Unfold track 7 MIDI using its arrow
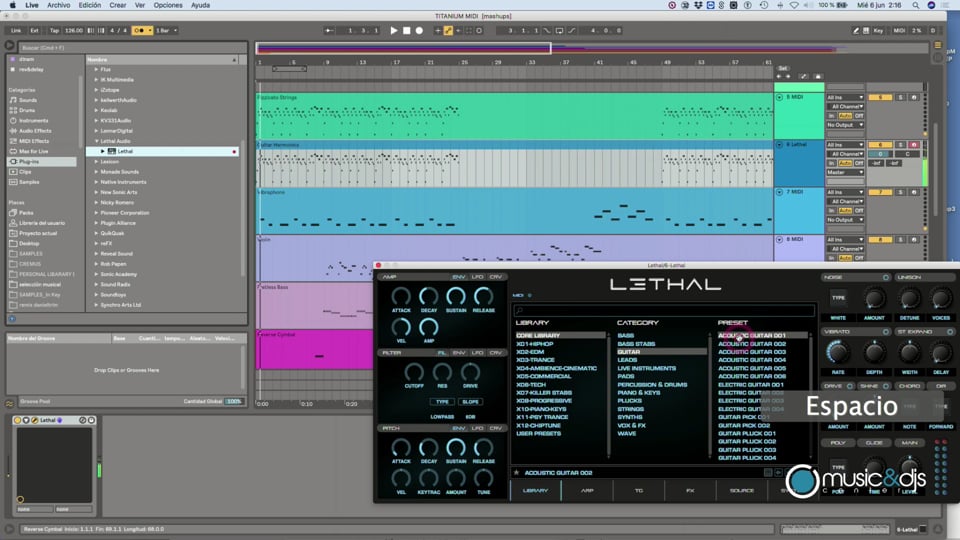Image resolution: width=960 pixels, height=540 pixels. [x=779, y=192]
